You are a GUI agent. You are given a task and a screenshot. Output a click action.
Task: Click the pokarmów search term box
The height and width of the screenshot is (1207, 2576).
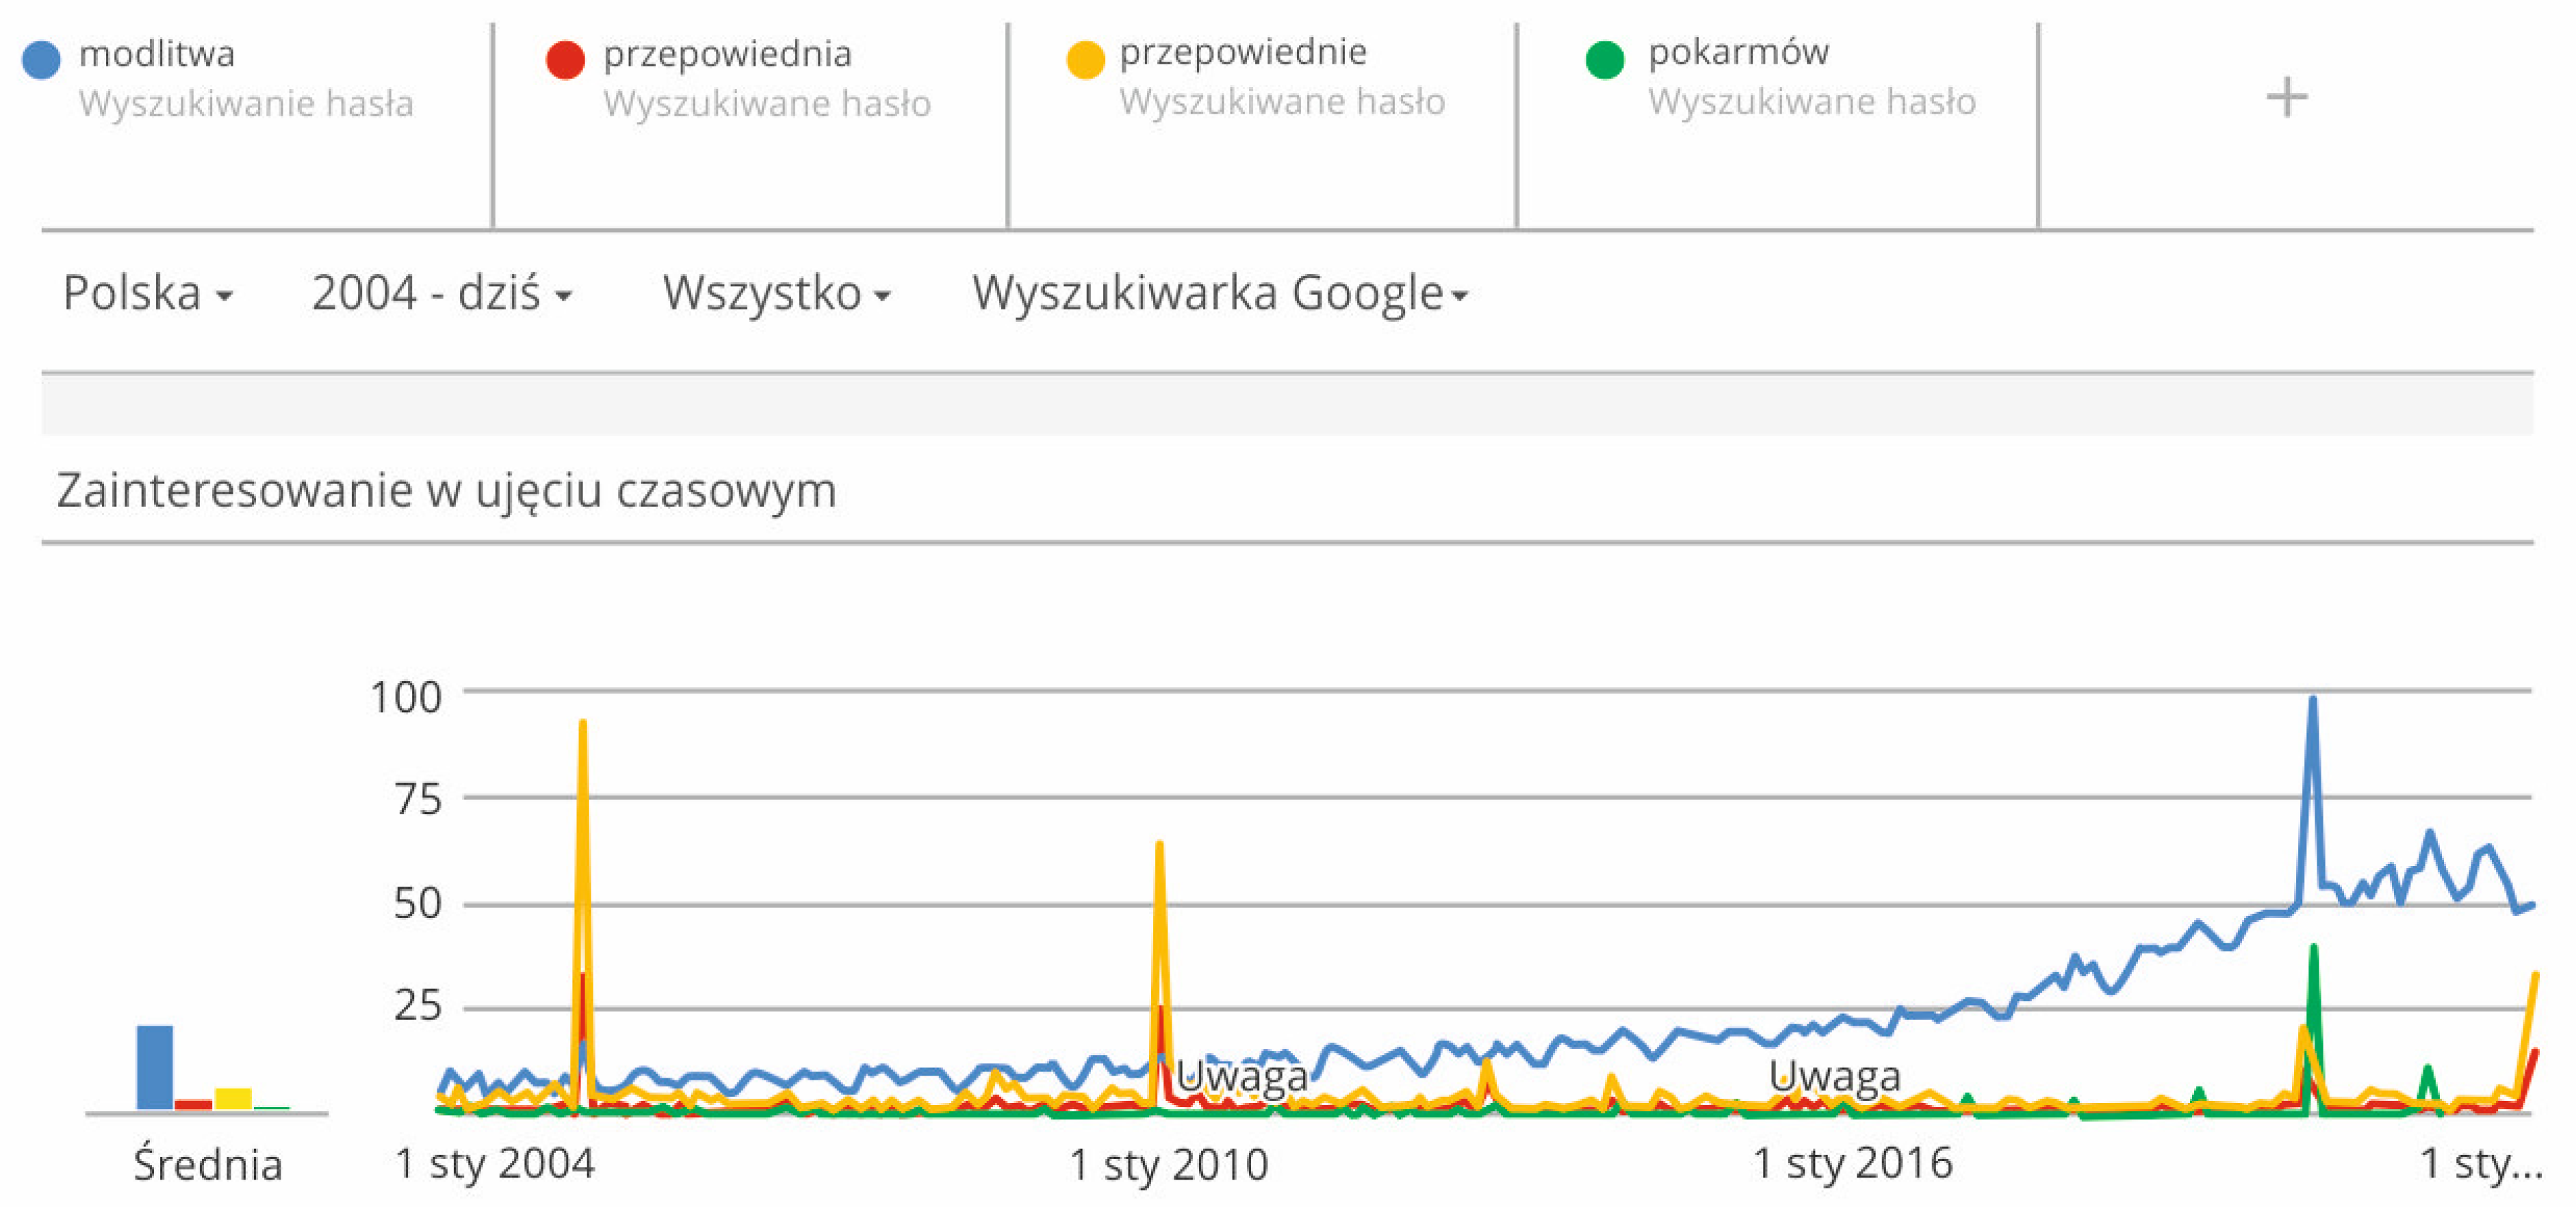(x=1738, y=52)
